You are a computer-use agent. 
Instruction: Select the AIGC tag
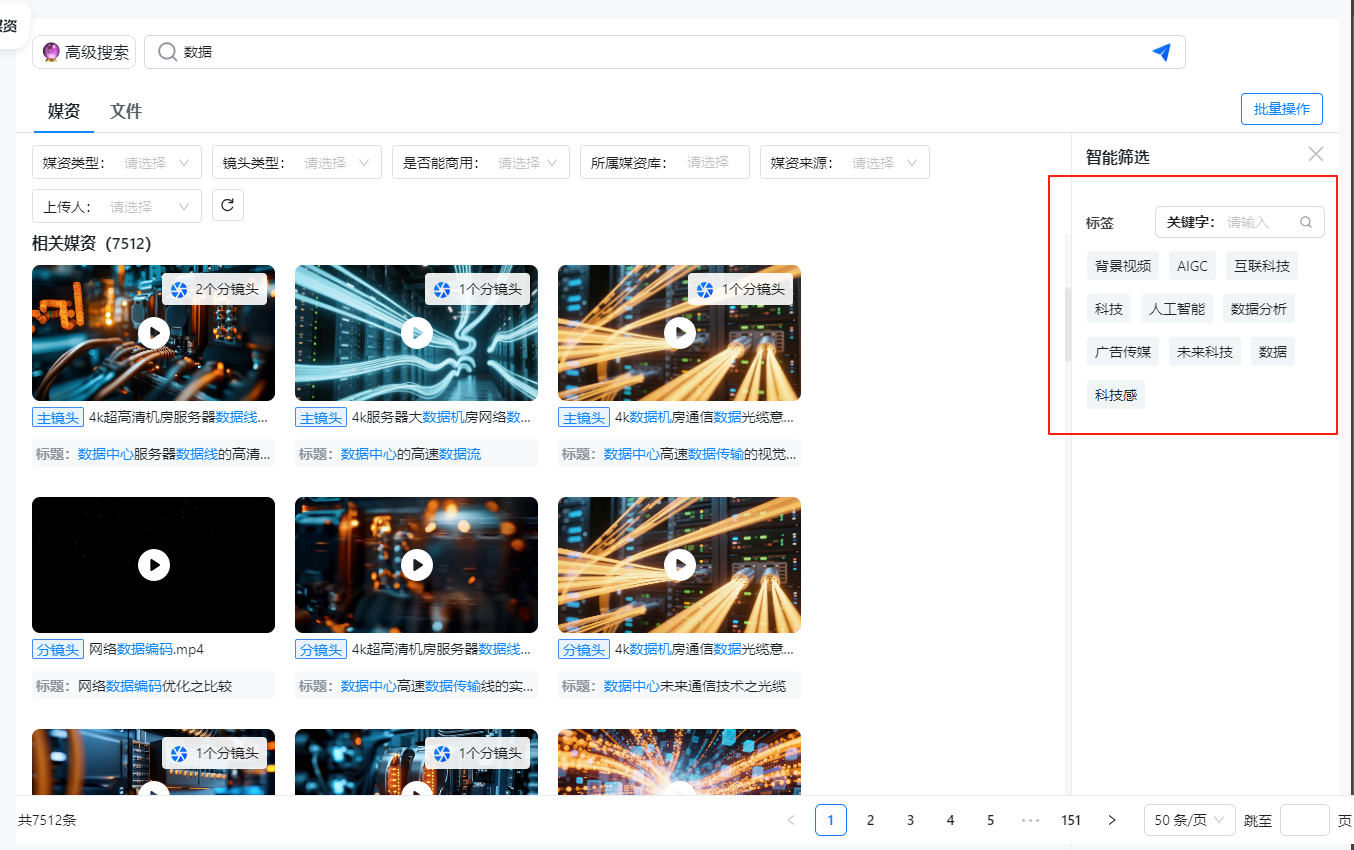pyautogui.click(x=1192, y=266)
